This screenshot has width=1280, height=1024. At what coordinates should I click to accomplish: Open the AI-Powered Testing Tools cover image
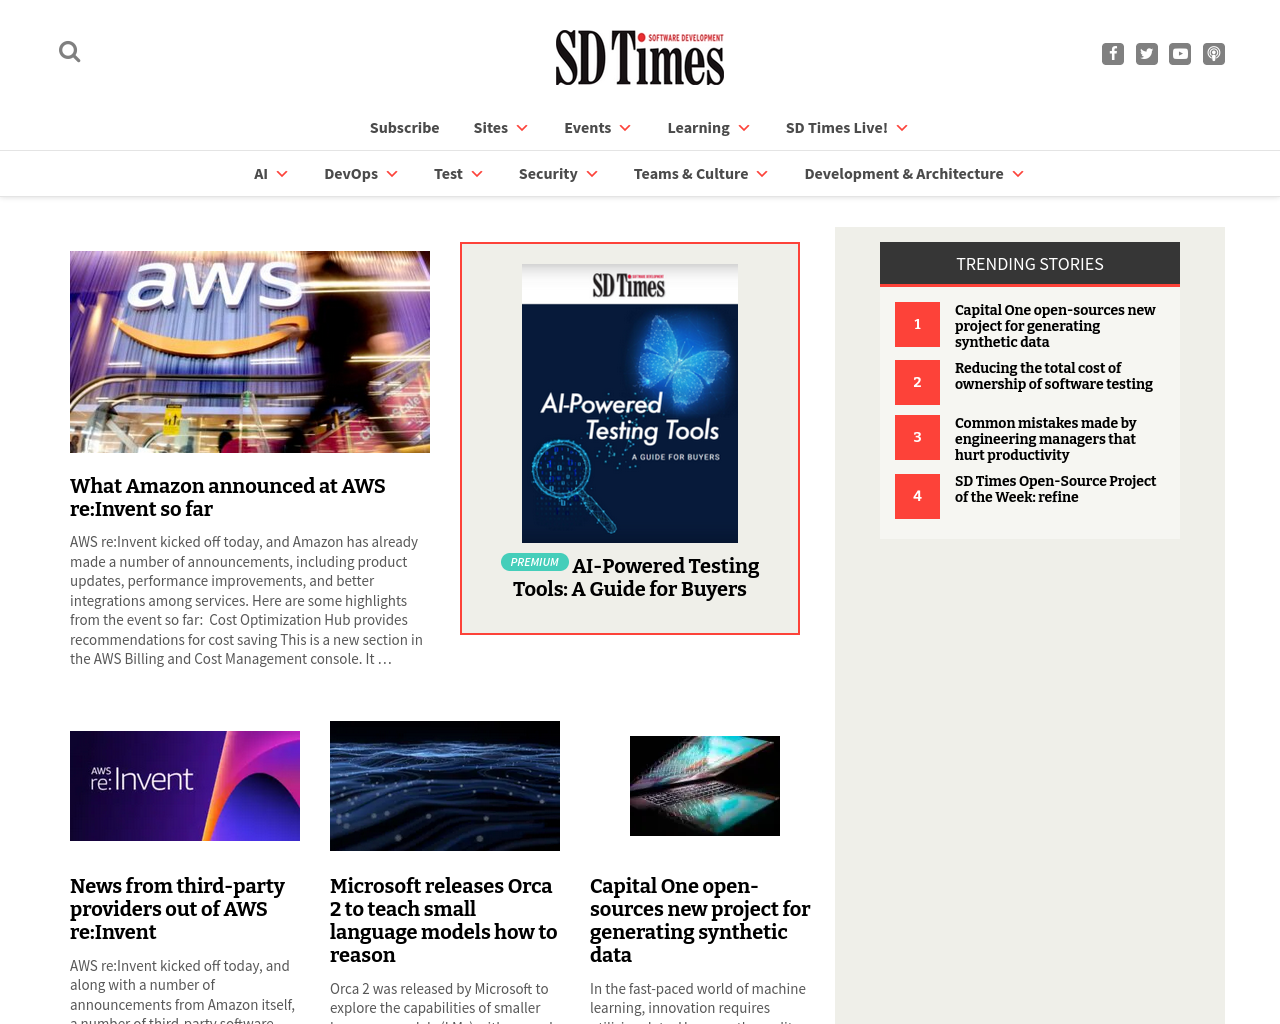point(630,403)
